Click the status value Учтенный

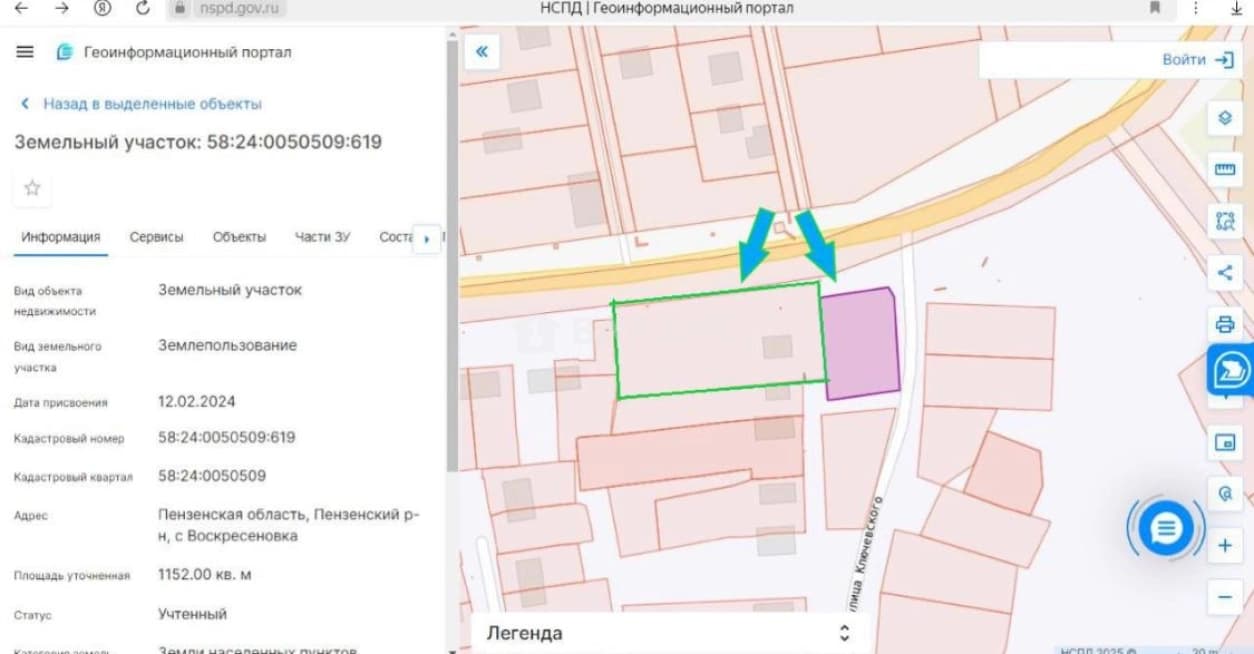tap(192, 613)
